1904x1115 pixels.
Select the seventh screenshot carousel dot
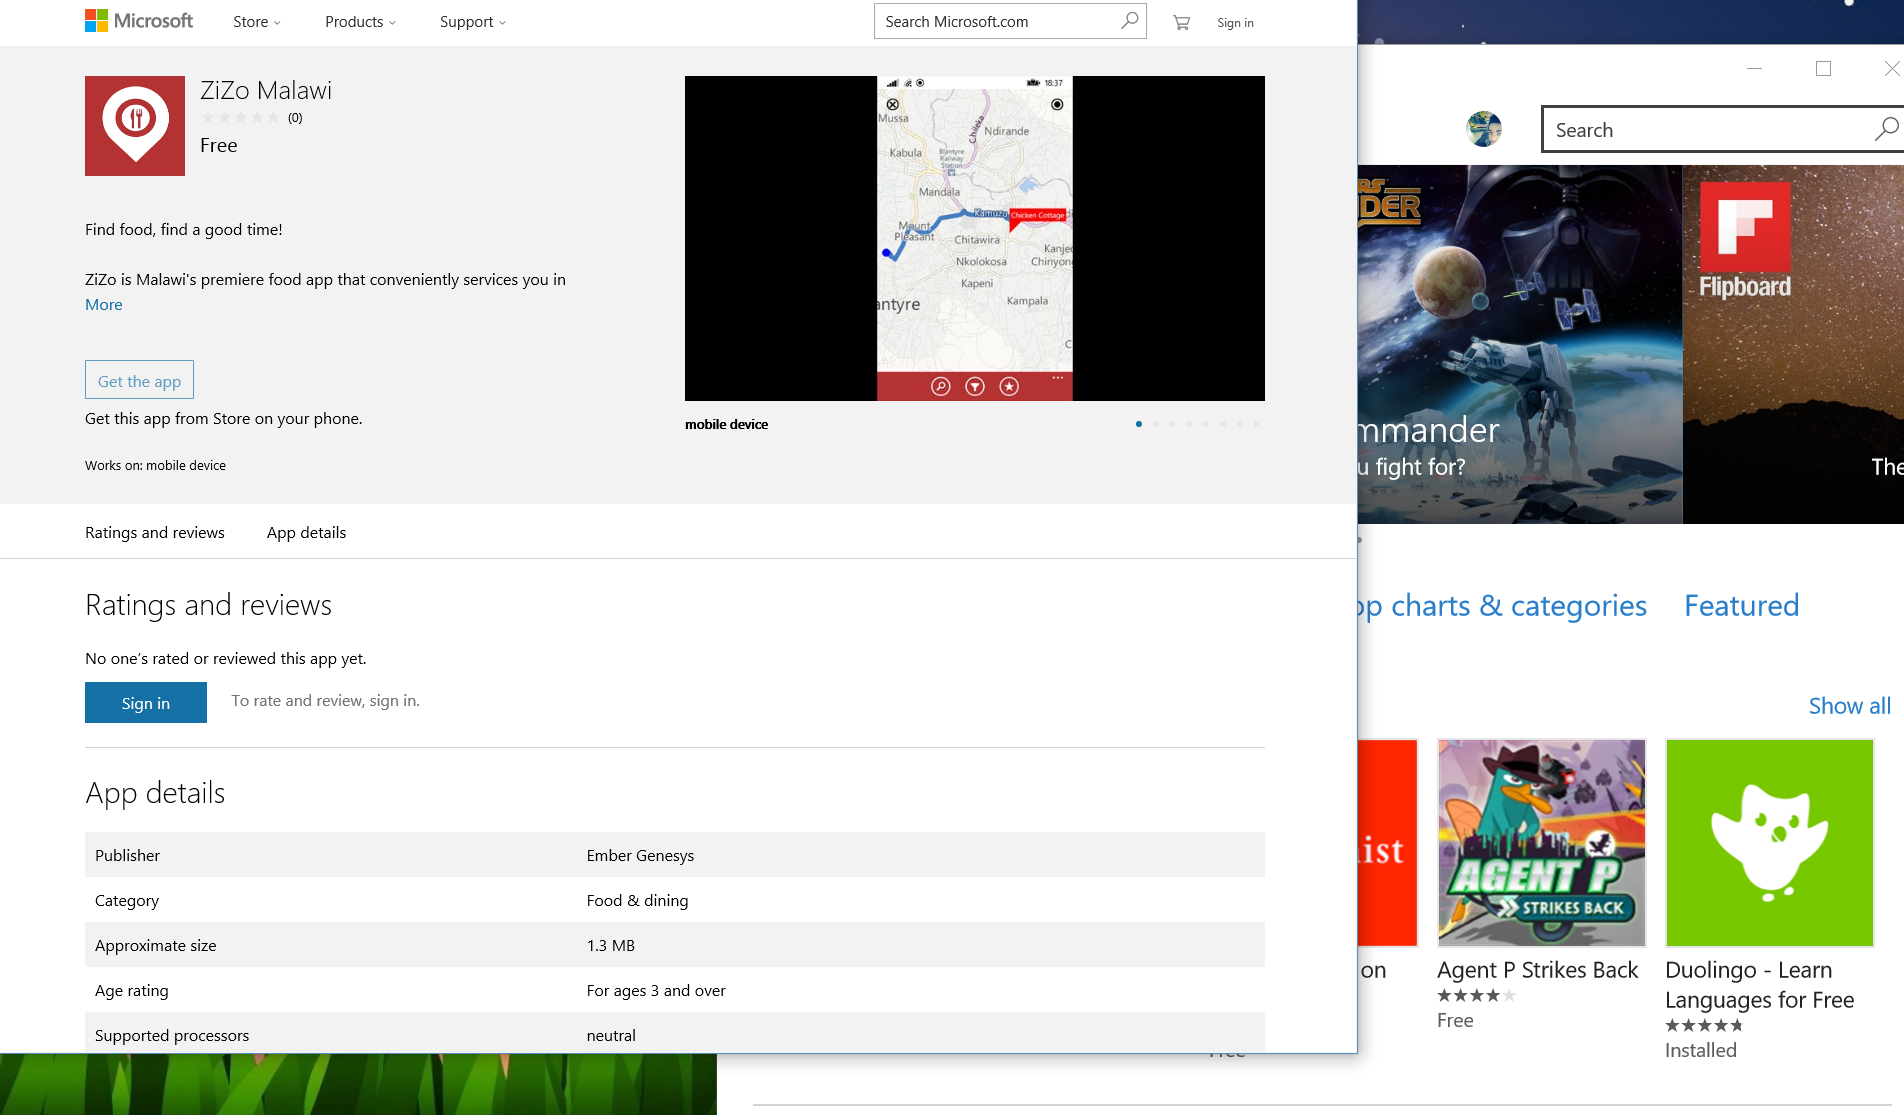pos(1240,424)
